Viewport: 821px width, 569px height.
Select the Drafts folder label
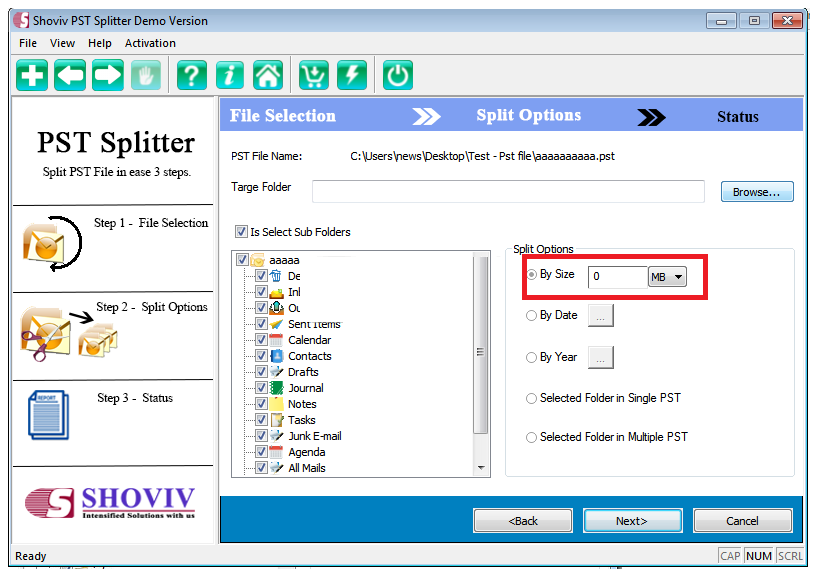[x=303, y=372]
